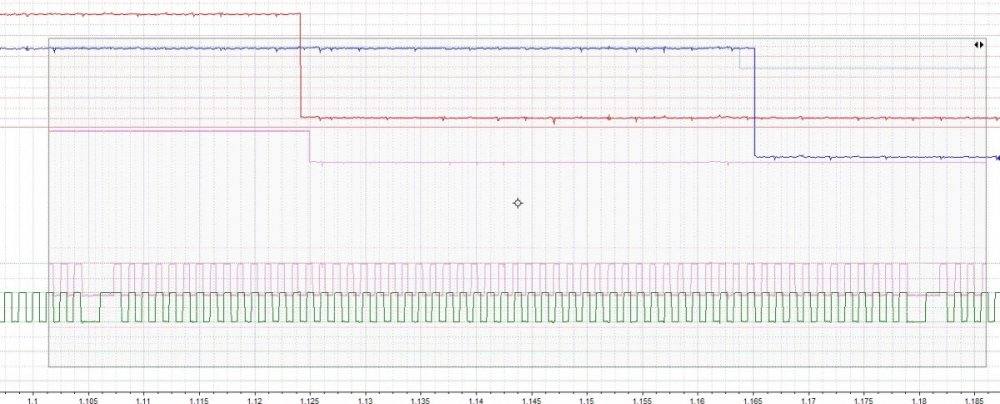Click the high red trace segment at top left
1000x404 pixels.
[x=150, y=13]
